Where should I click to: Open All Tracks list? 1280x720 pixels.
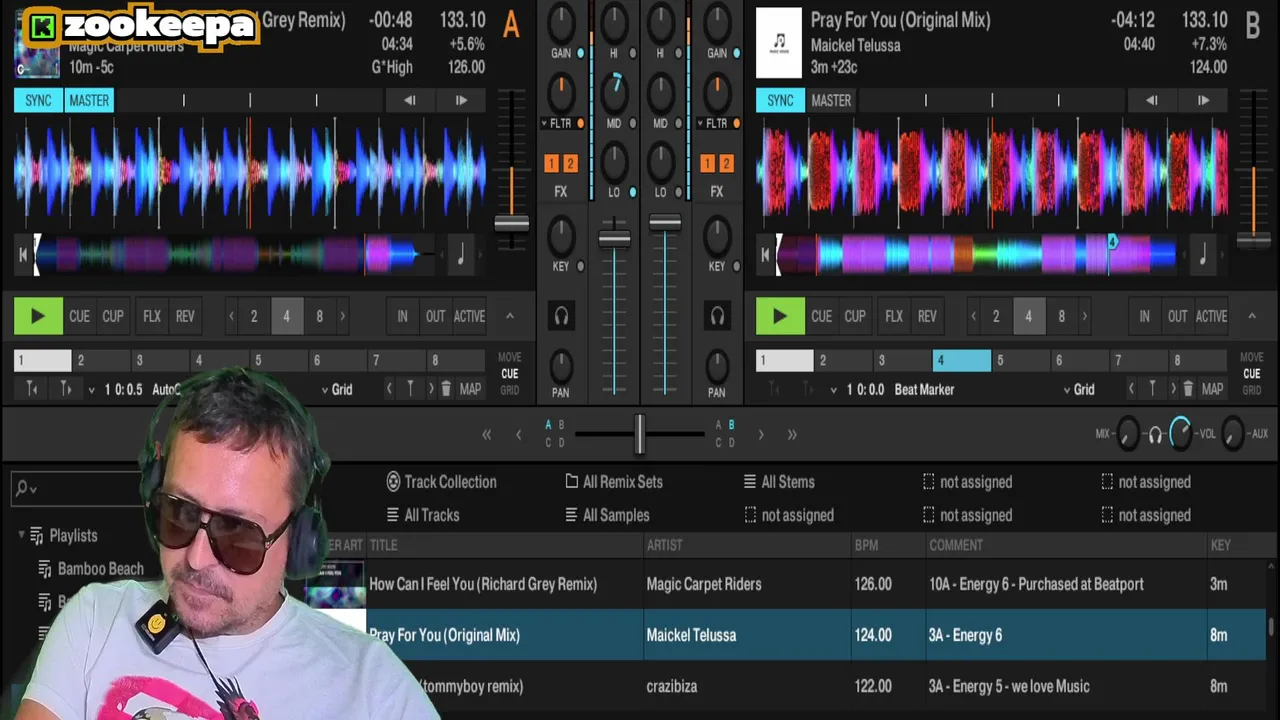[x=423, y=515]
